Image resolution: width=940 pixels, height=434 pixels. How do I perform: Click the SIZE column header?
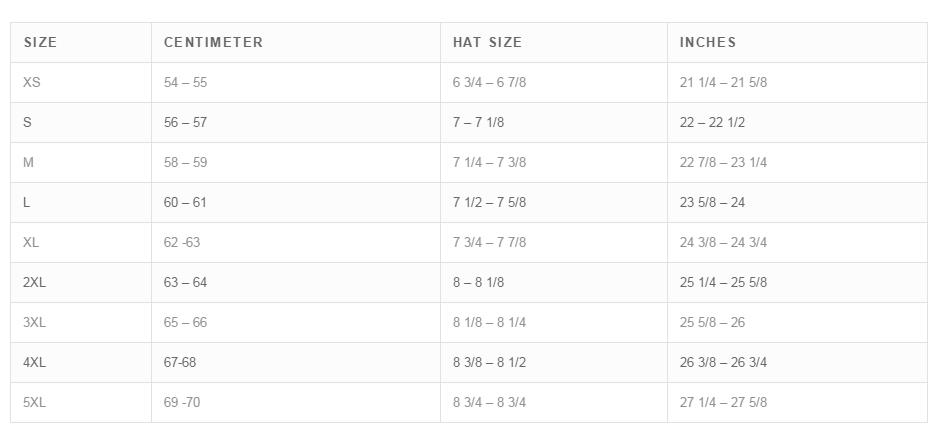coord(40,42)
